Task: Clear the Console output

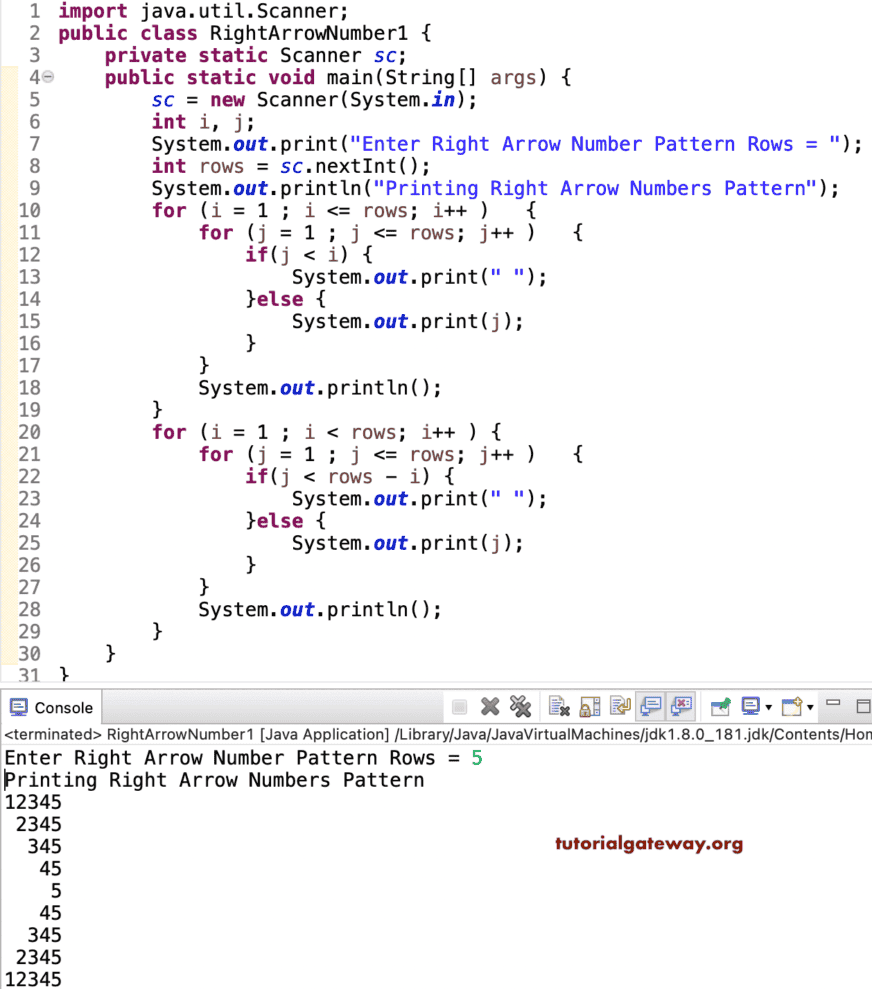Action: pyautogui.click(x=559, y=706)
